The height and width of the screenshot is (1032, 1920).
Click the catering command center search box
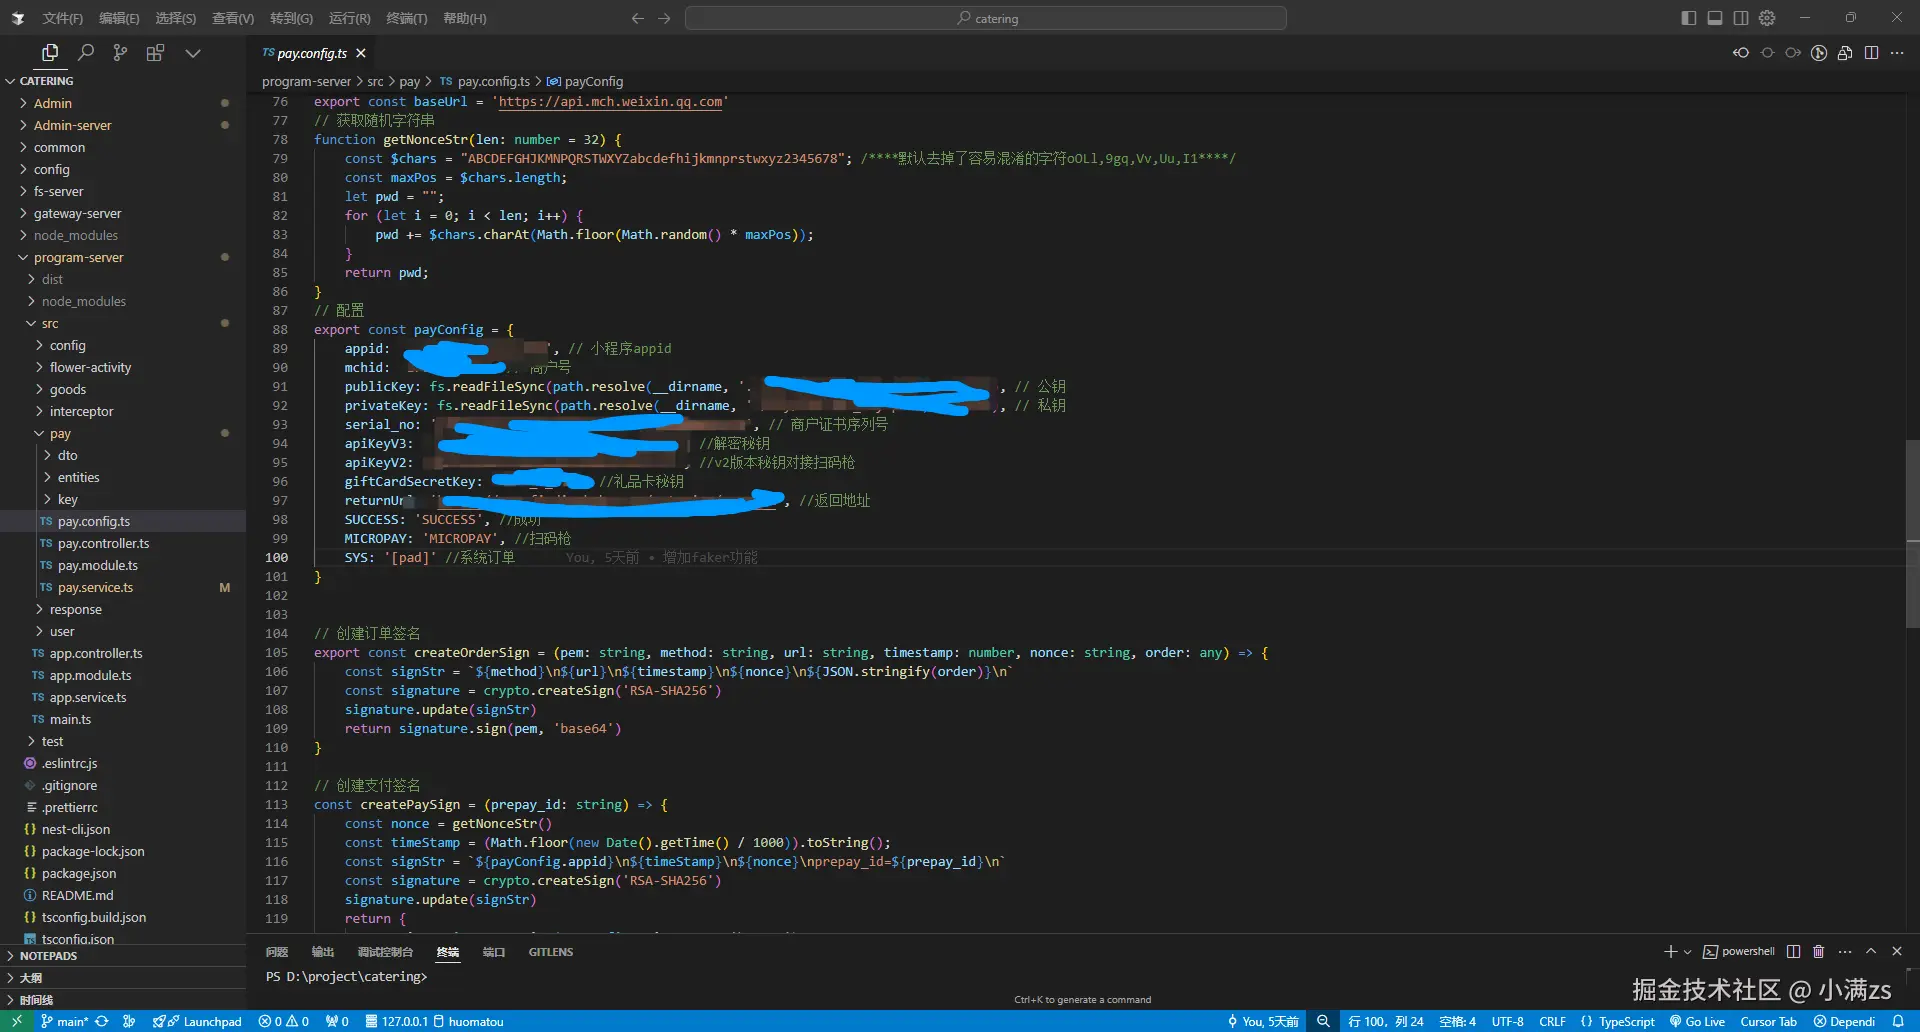tap(986, 18)
